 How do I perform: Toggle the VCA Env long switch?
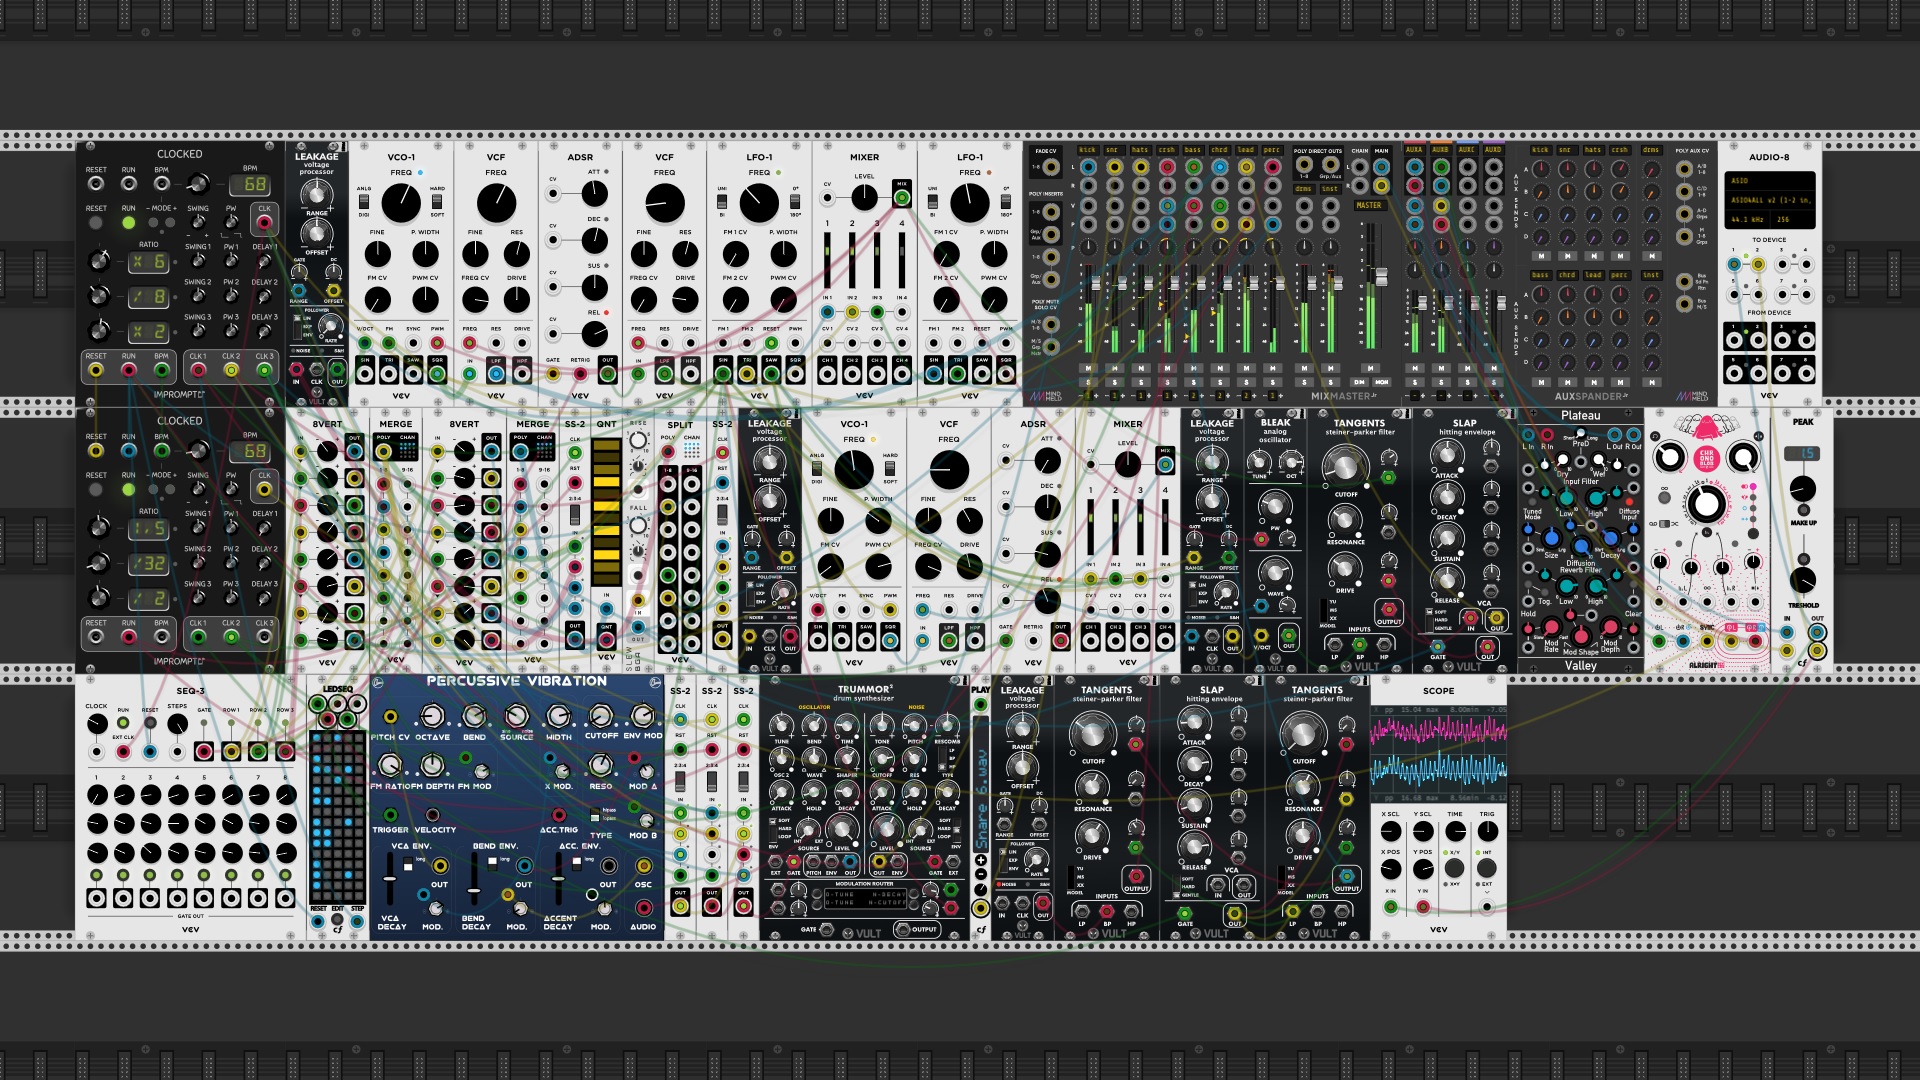pos(408,864)
